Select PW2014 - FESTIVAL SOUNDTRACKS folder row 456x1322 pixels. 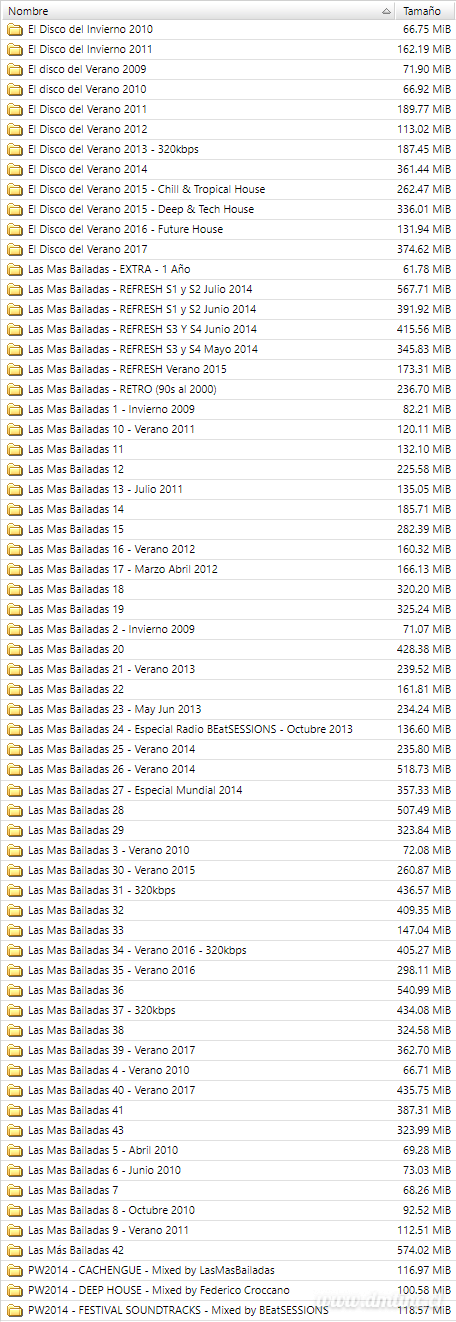click(x=228, y=1310)
